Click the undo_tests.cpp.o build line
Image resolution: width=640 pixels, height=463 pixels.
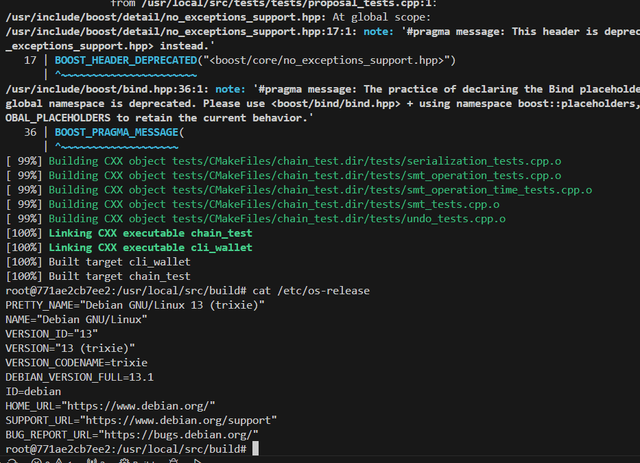tap(300, 218)
